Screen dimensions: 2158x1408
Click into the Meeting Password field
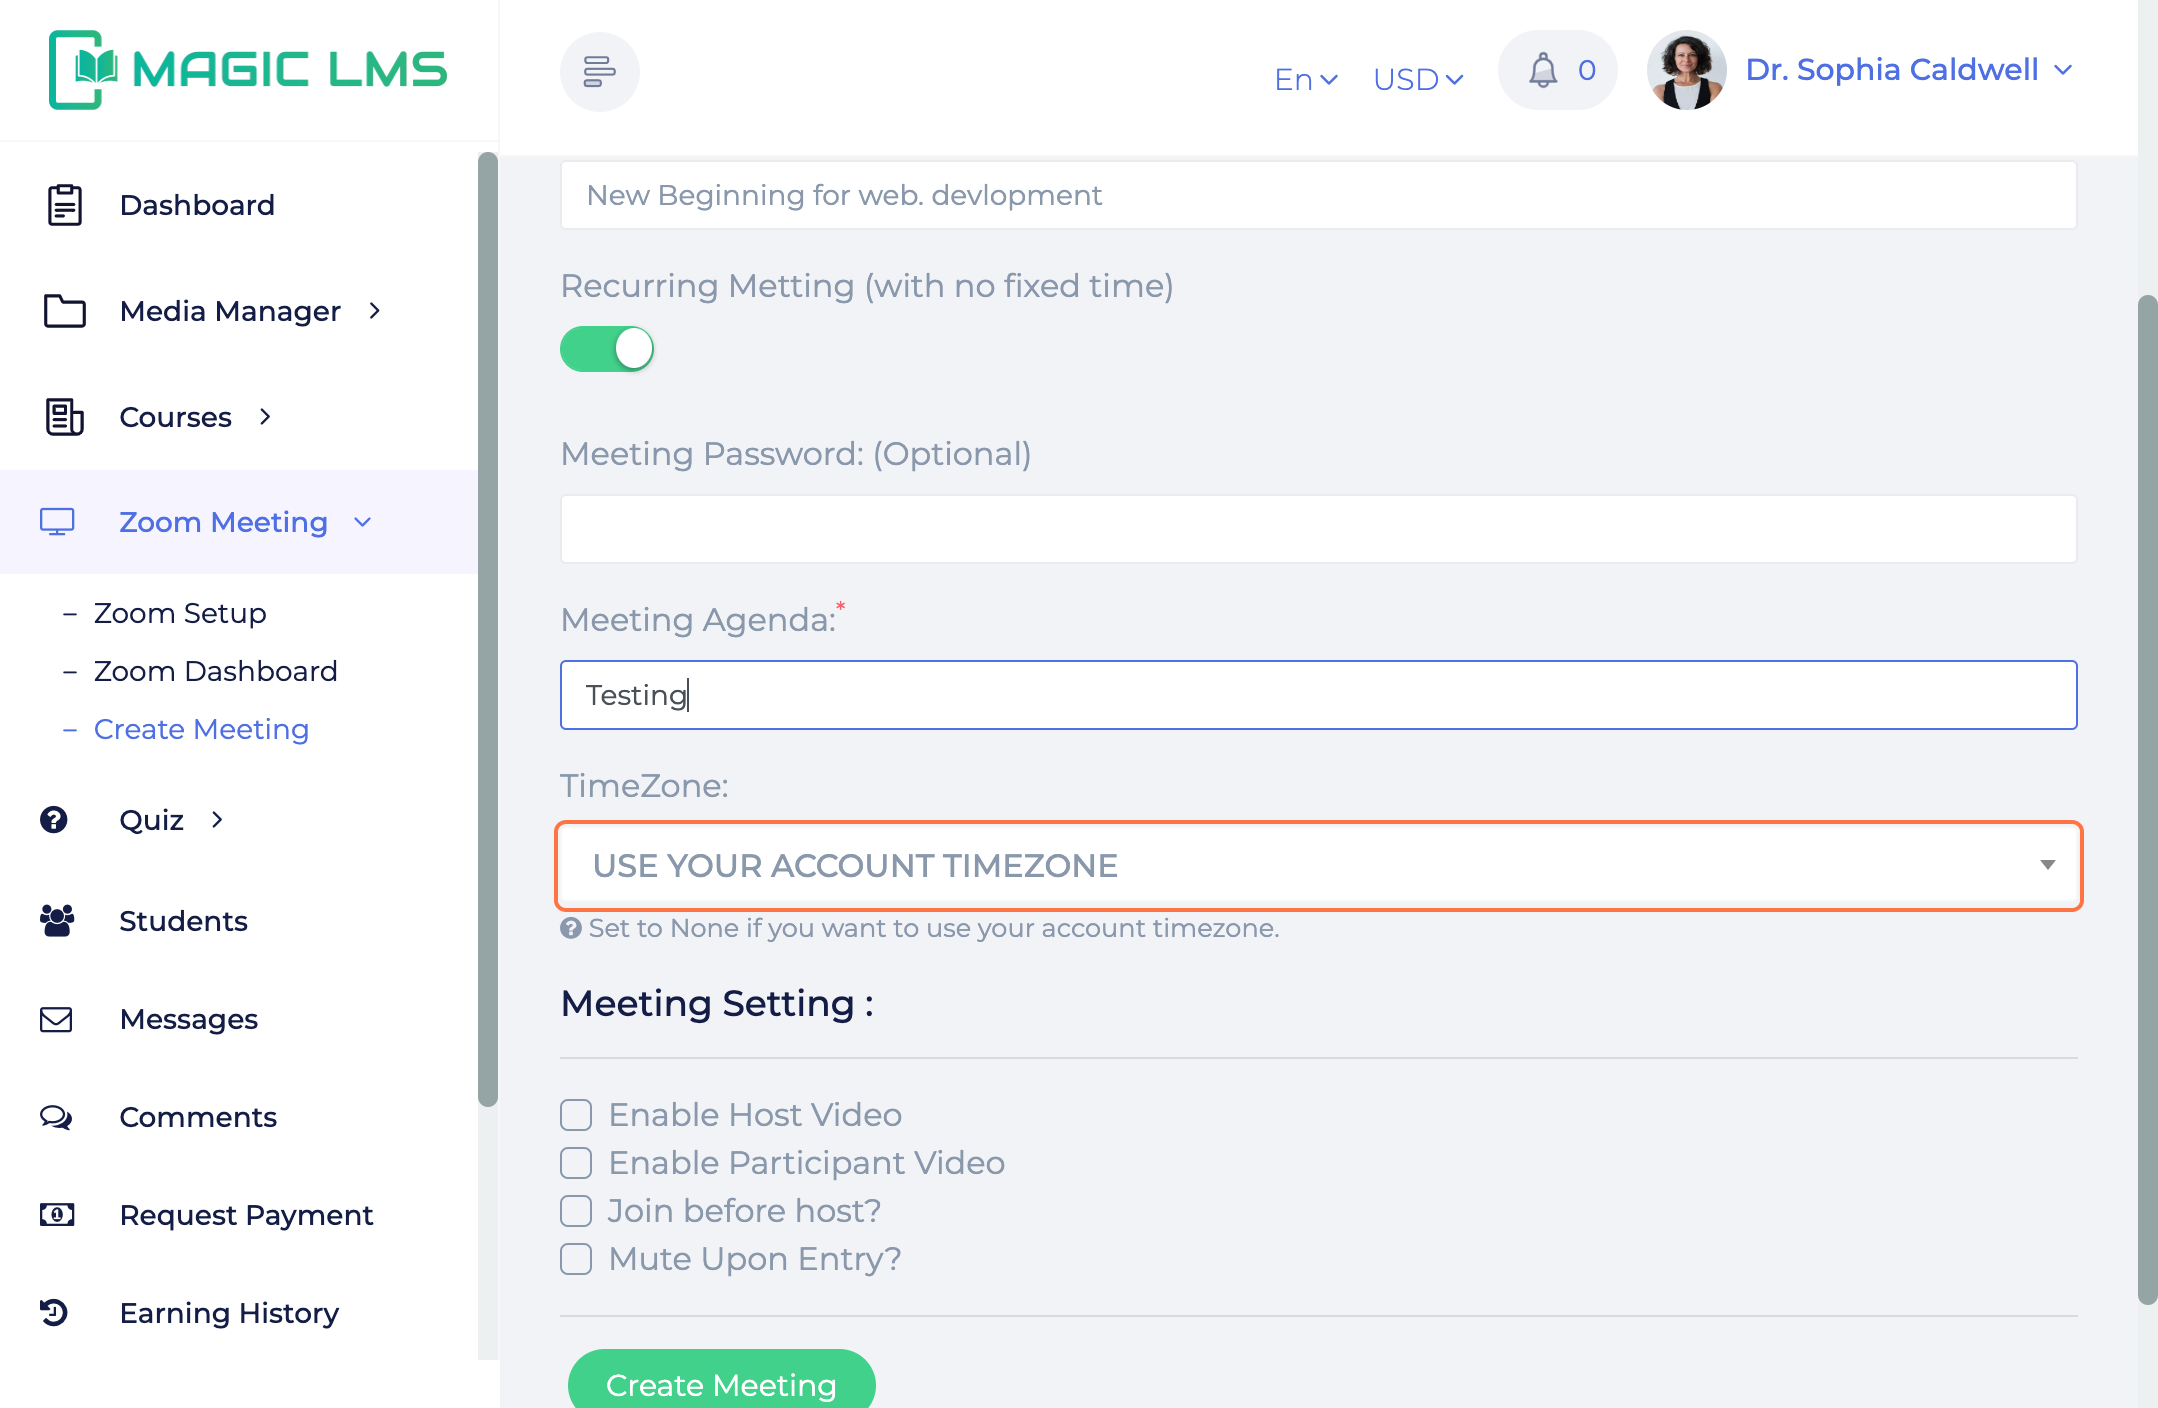pyautogui.click(x=1319, y=529)
